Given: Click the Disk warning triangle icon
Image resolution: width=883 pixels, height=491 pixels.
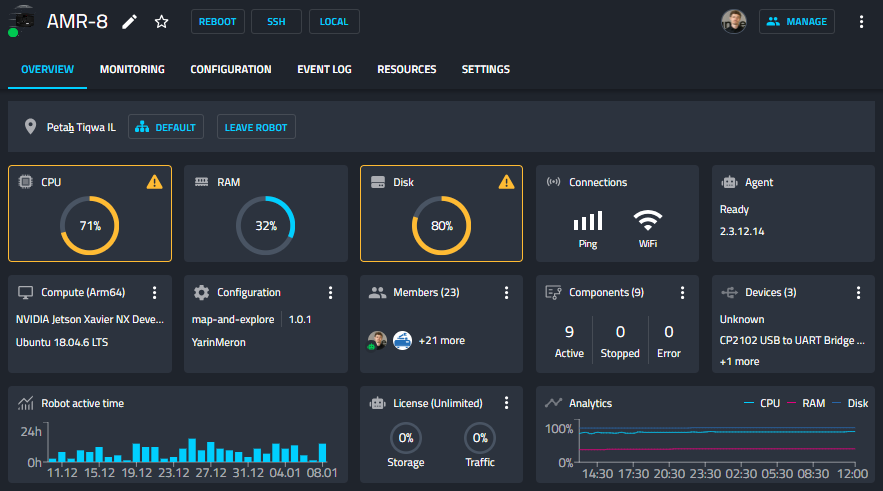Looking at the screenshot, I should [506, 182].
